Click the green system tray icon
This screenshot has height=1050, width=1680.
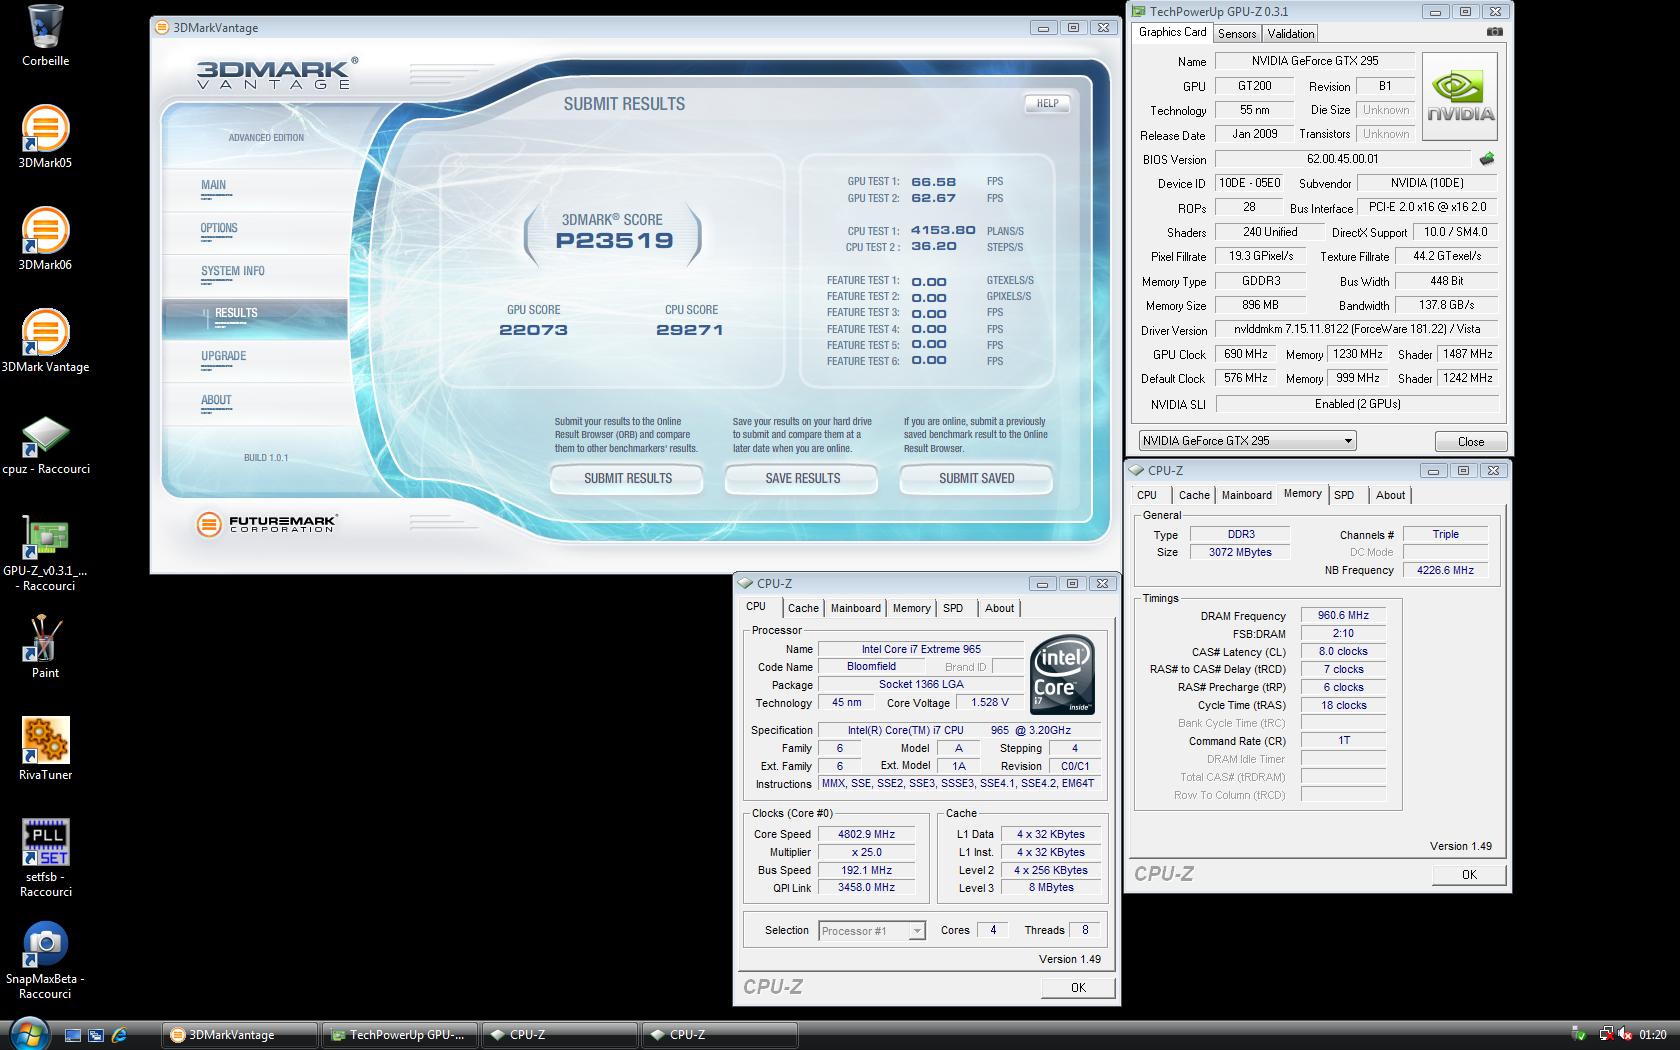click(1579, 1035)
